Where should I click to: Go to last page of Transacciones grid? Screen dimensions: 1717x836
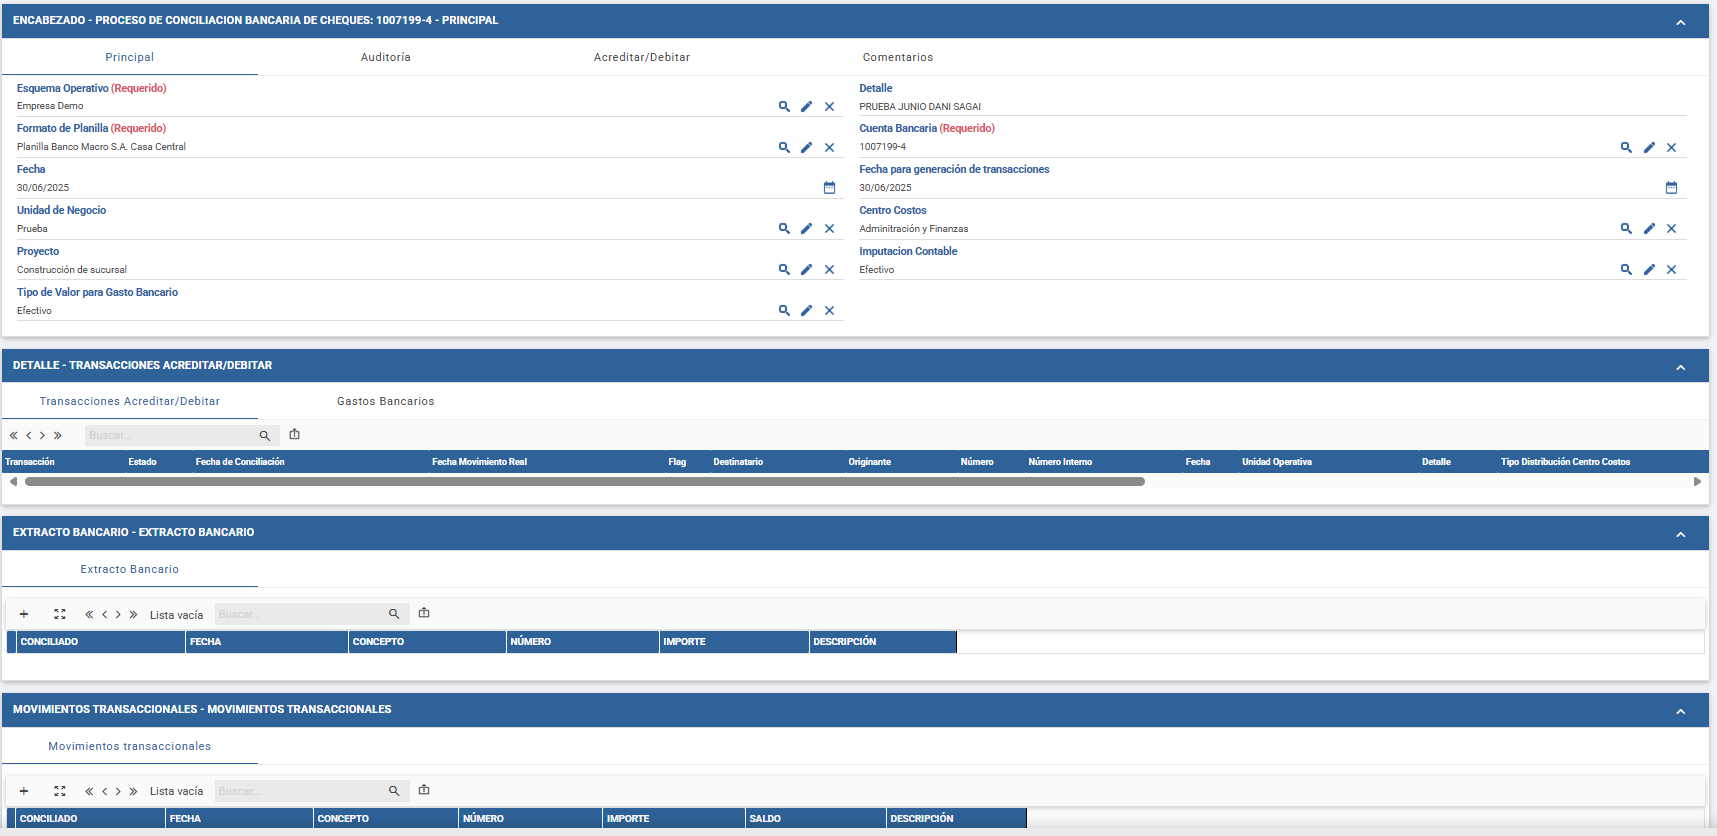(58, 435)
